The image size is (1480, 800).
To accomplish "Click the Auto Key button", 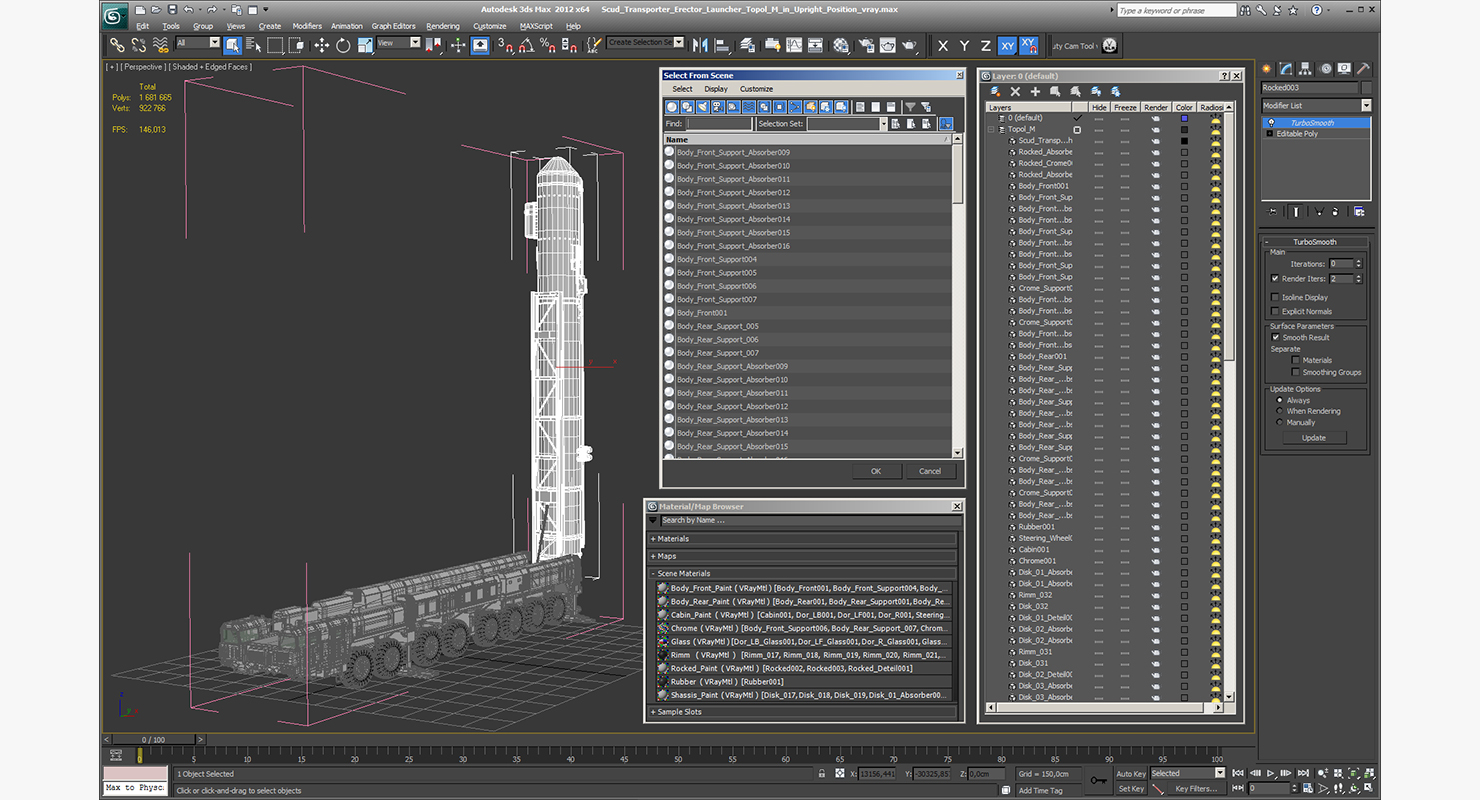I will click(1130, 773).
